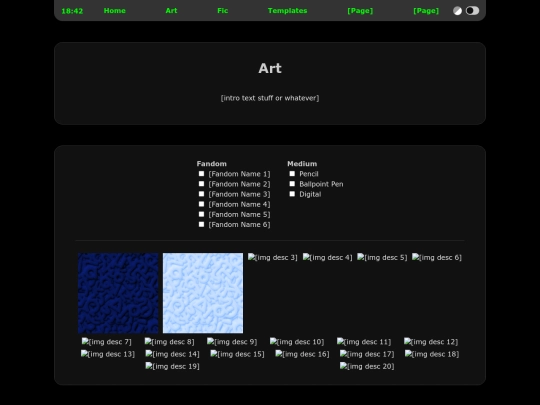Check the Pencil medium checkbox
The image size is (540, 405).
pyautogui.click(x=292, y=174)
